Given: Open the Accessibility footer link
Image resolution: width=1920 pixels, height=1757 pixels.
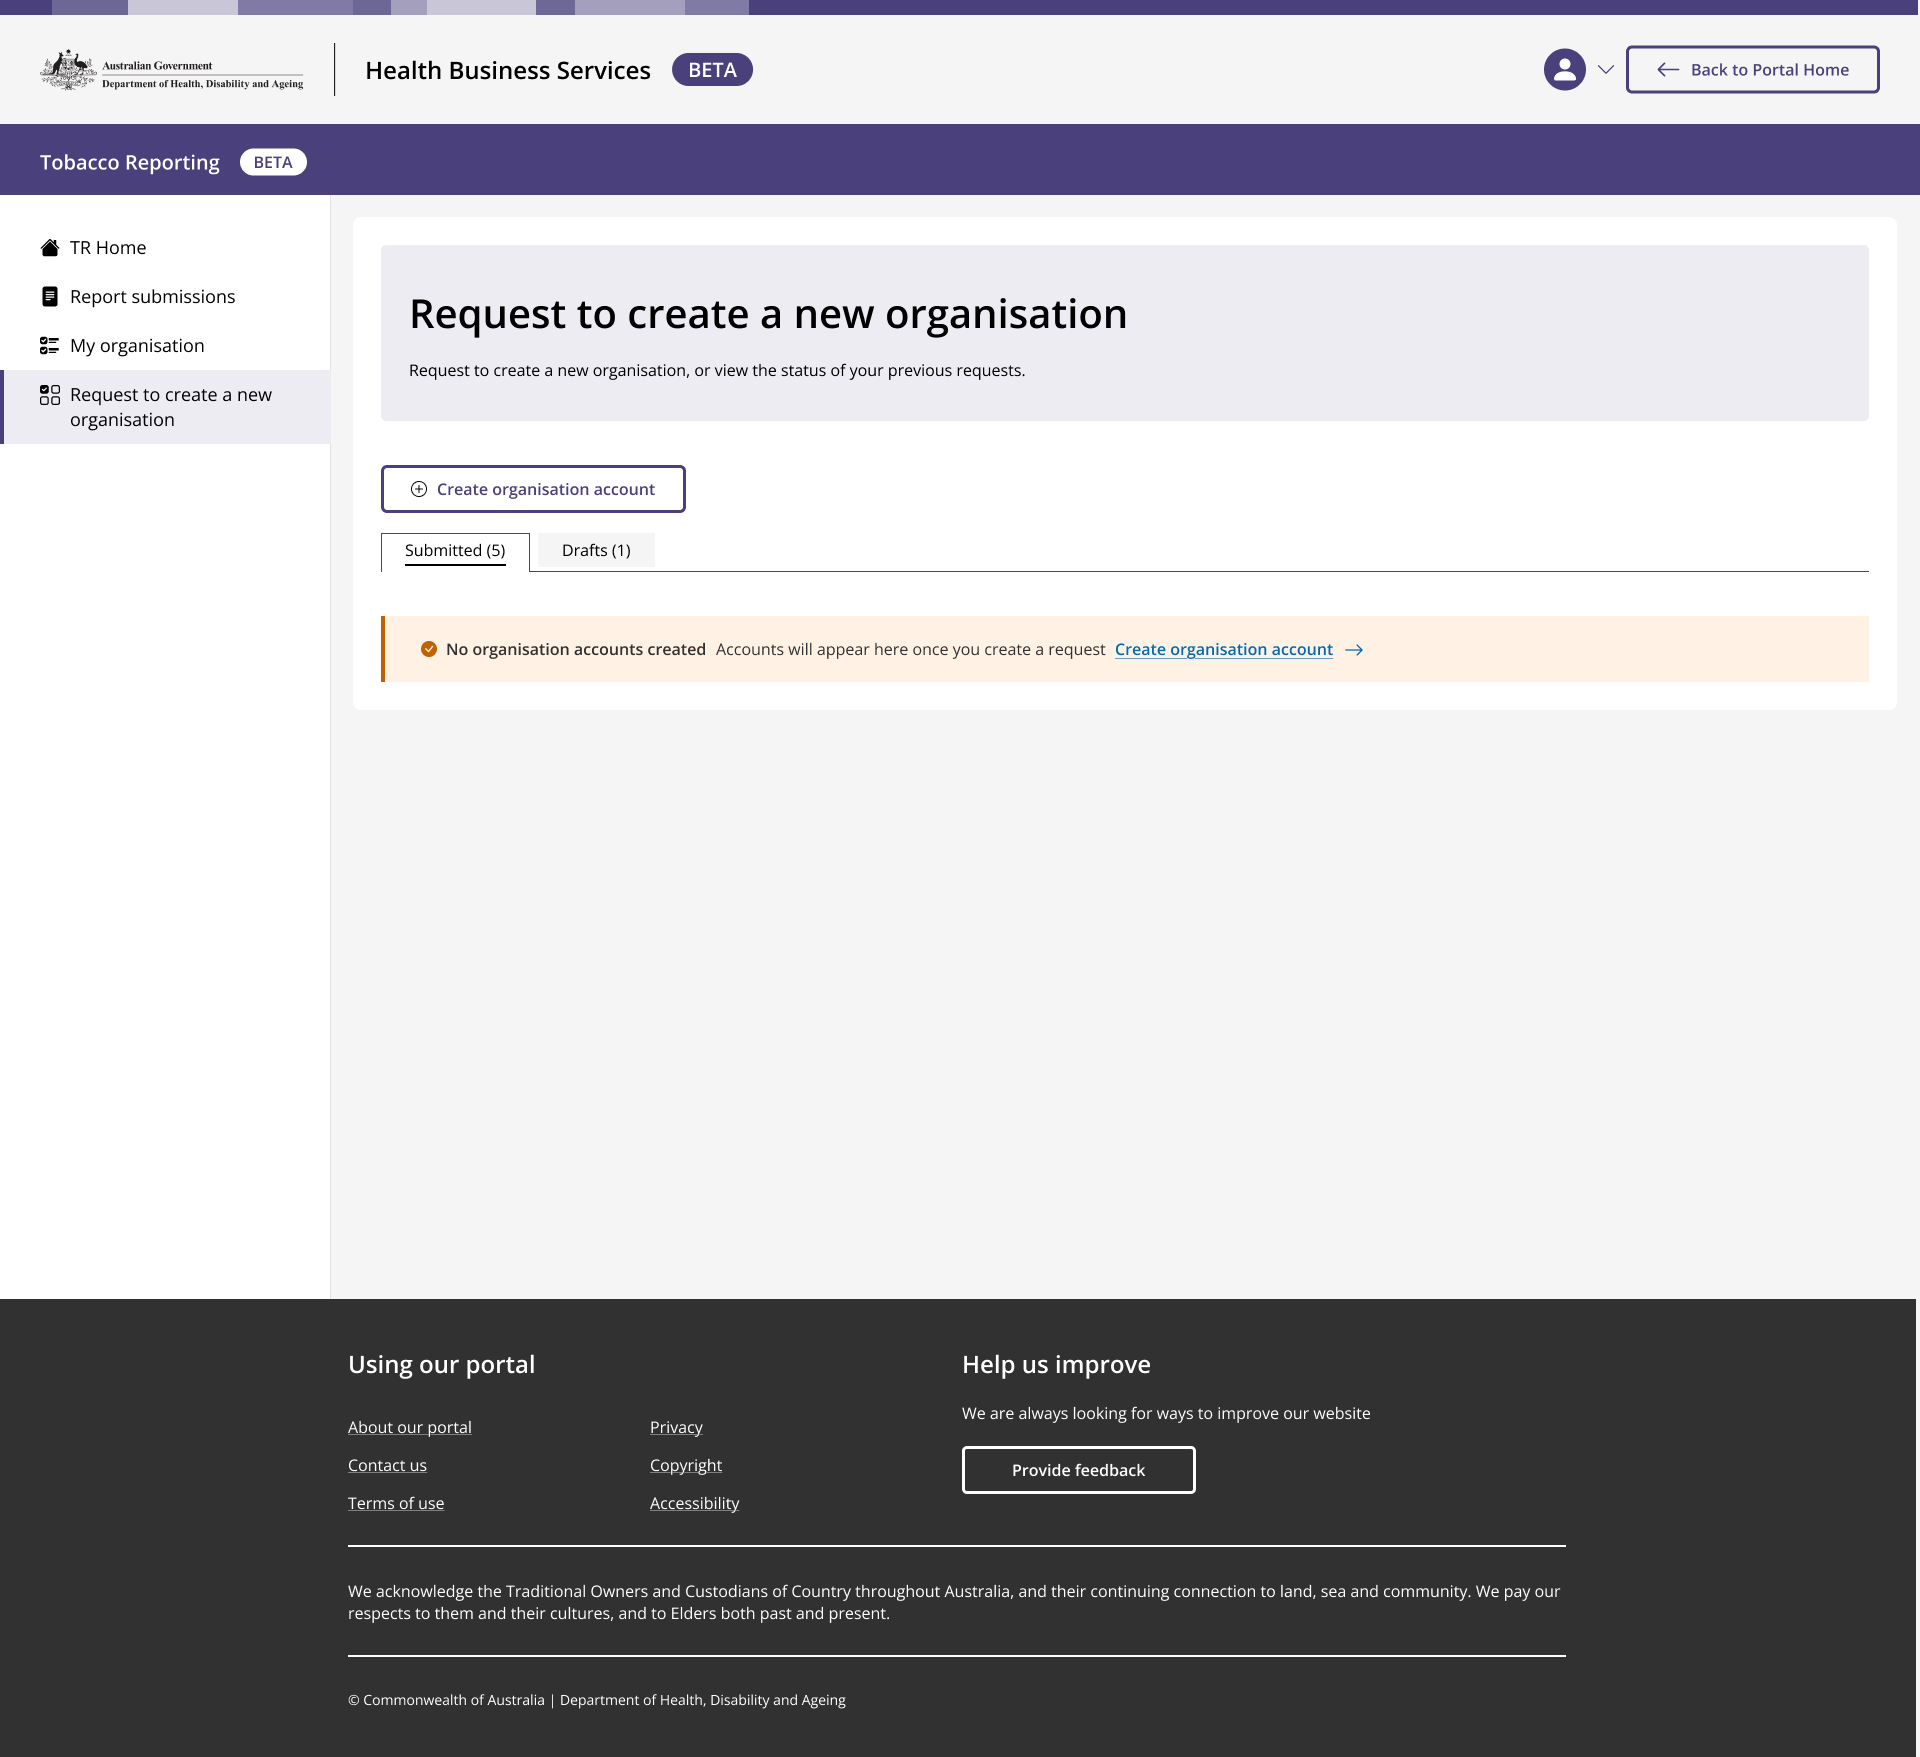Looking at the screenshot, I should click(694, 1503).
